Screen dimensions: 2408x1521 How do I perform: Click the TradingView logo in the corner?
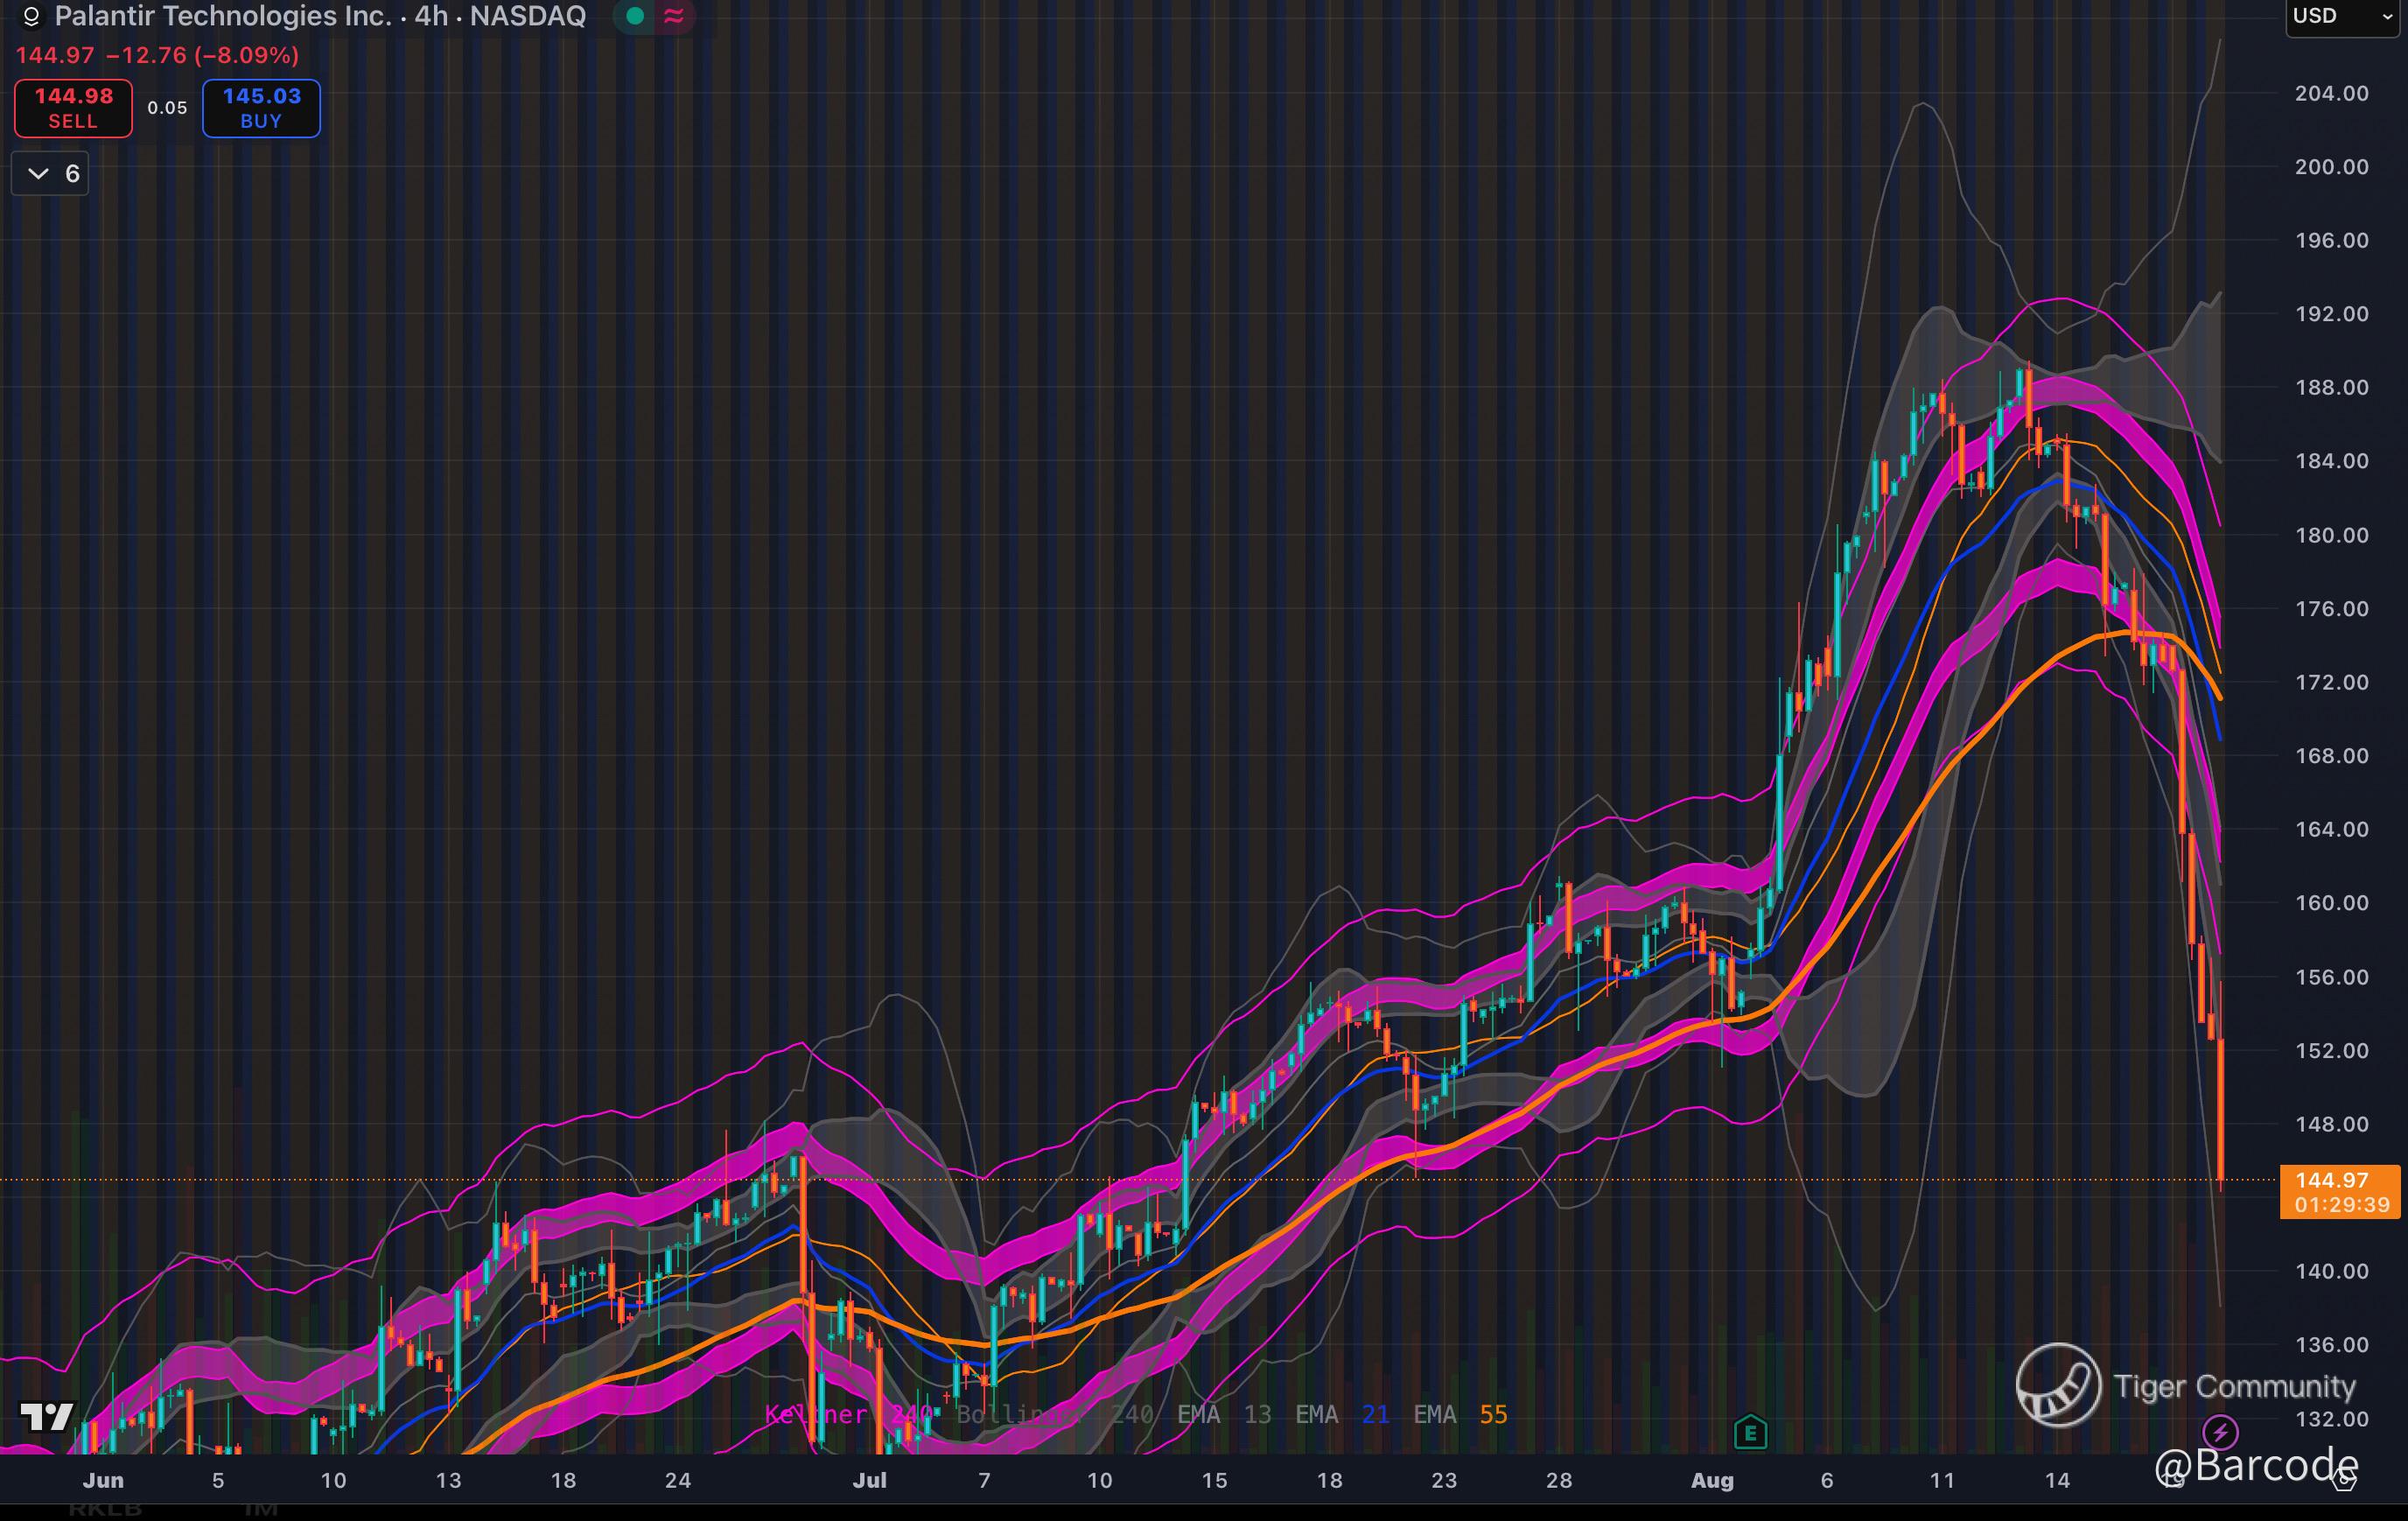point(47,1416)
